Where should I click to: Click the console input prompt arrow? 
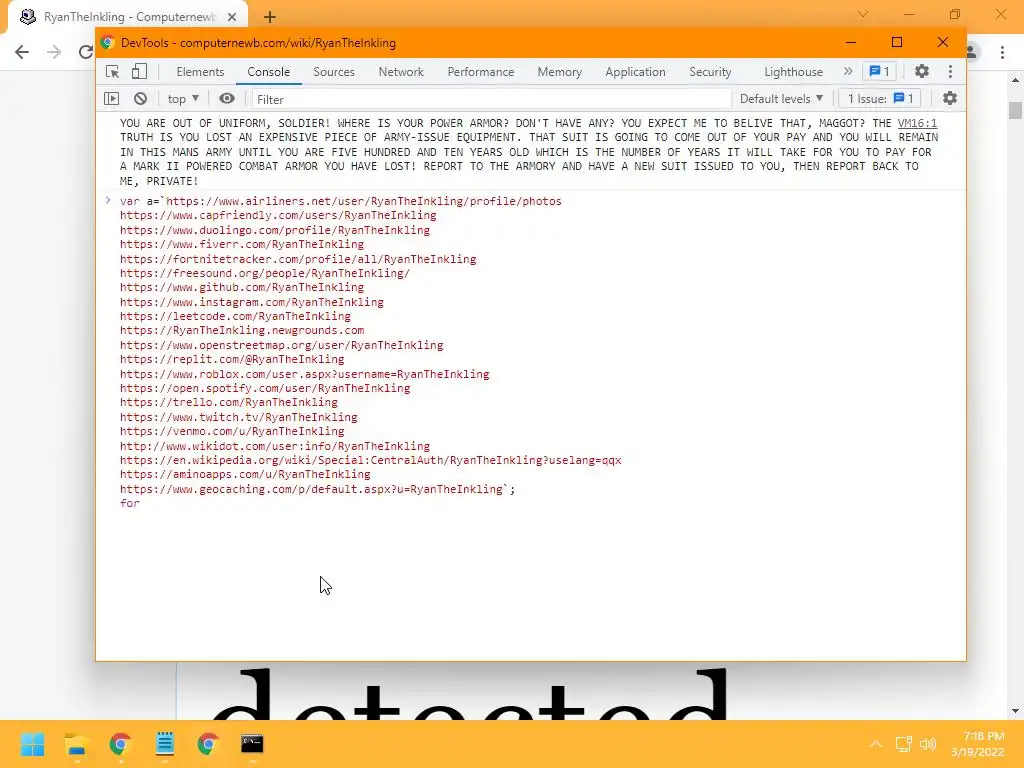click(x=108, y=200)
